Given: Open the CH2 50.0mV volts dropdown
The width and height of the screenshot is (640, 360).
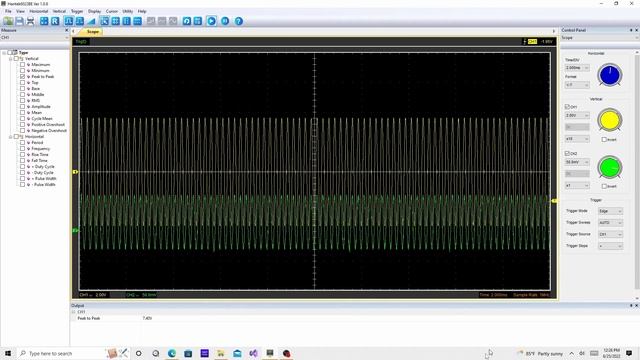Looking at the screenshot, I should click(x=577, y=162).
